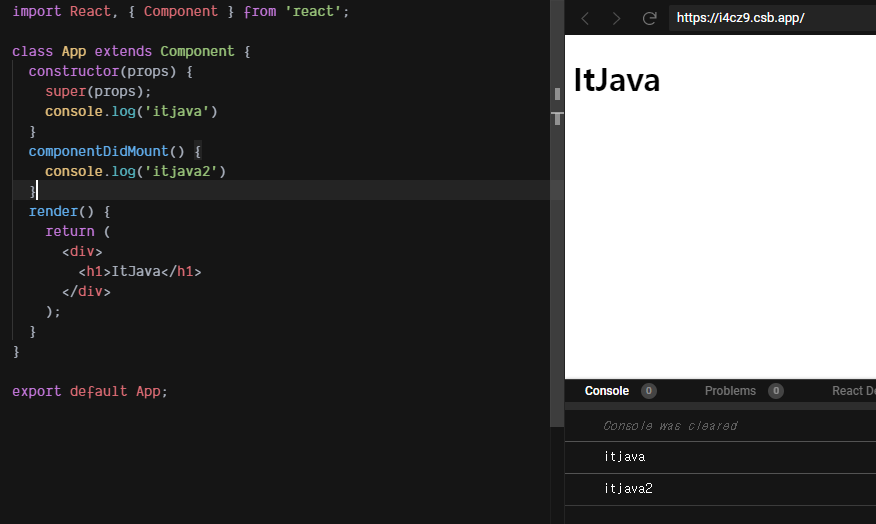876x524 pixels.
Task: Click the super(props) line
Action: point(98,92)
